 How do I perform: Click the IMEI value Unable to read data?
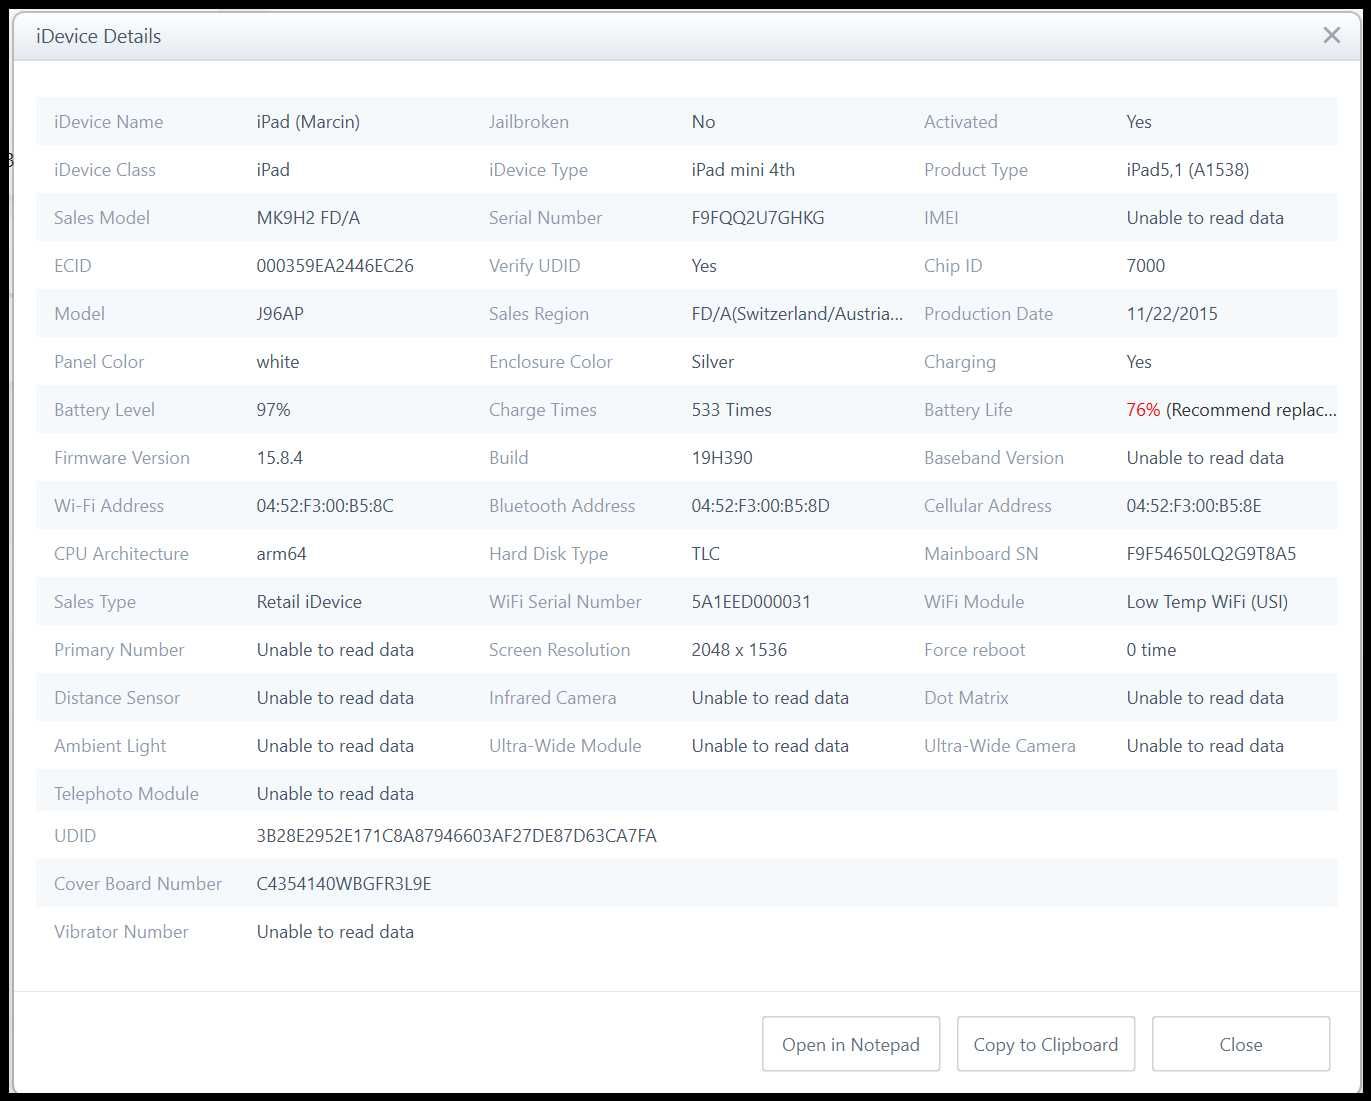click(x=1205, y=218)
